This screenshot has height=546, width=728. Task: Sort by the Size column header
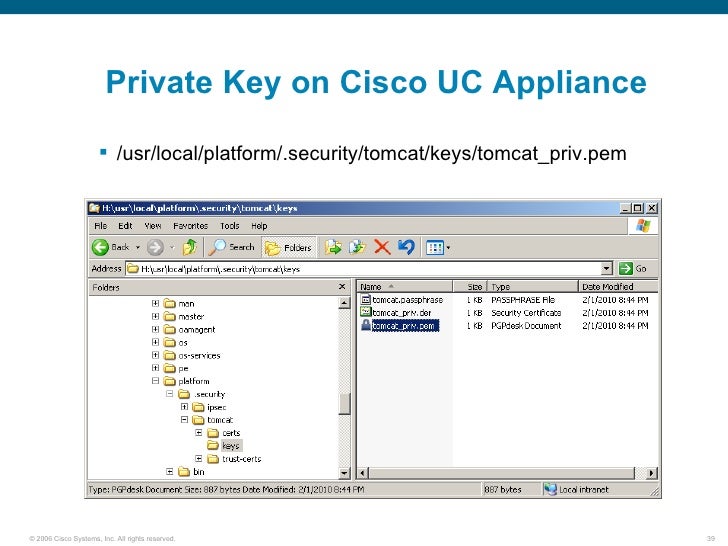[470, 287]
